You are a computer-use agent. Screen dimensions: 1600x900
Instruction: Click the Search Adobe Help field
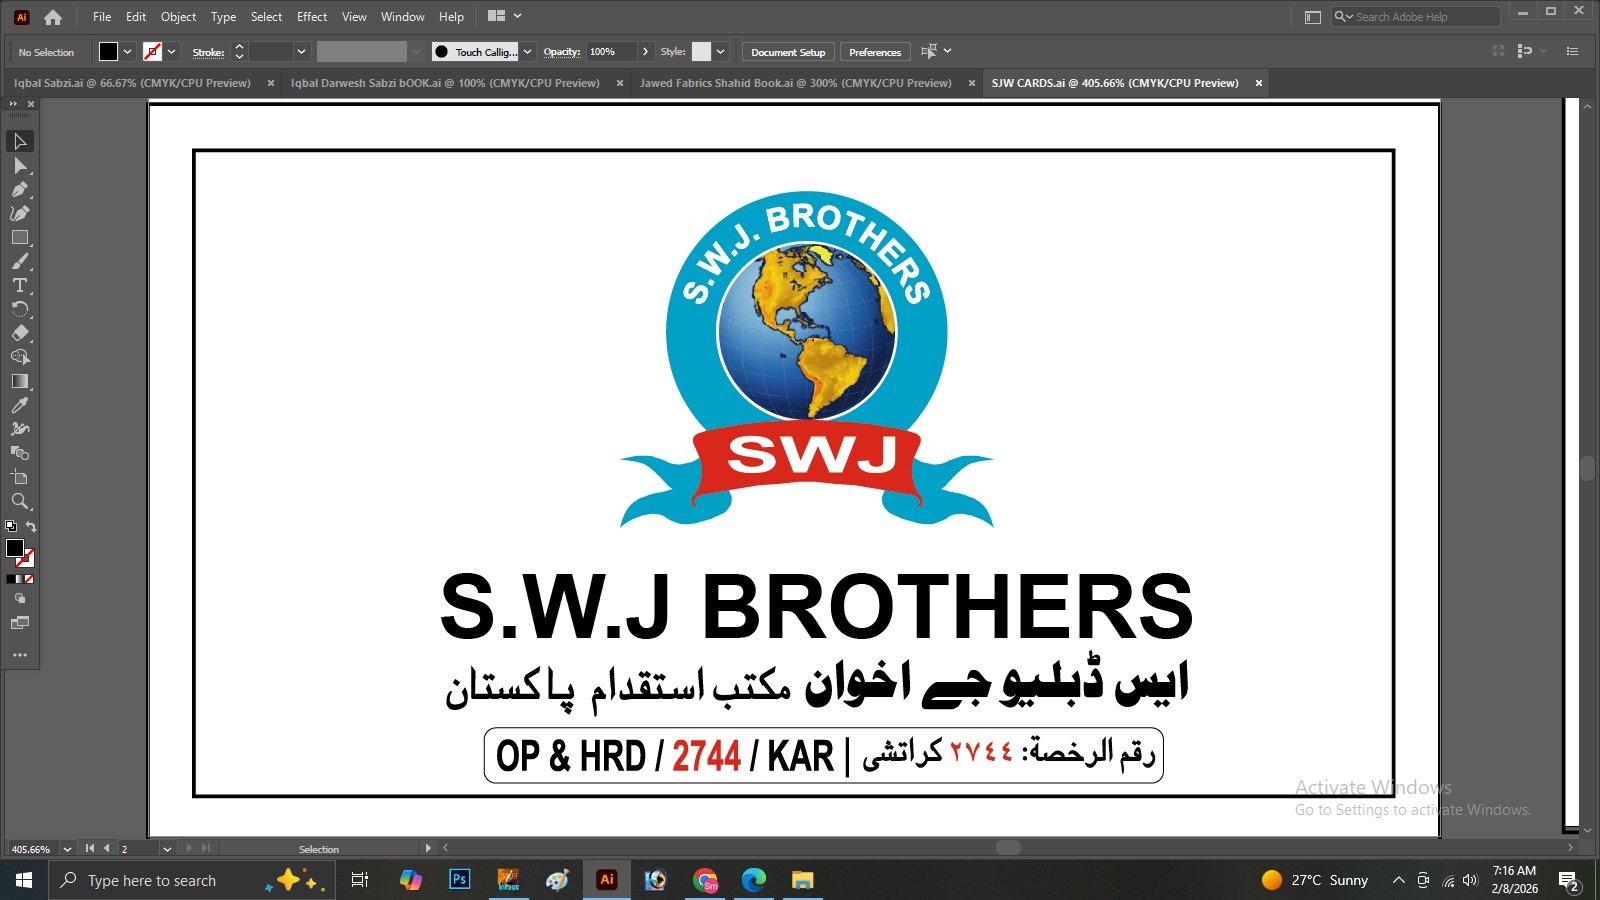click(x=1416, y=17)
